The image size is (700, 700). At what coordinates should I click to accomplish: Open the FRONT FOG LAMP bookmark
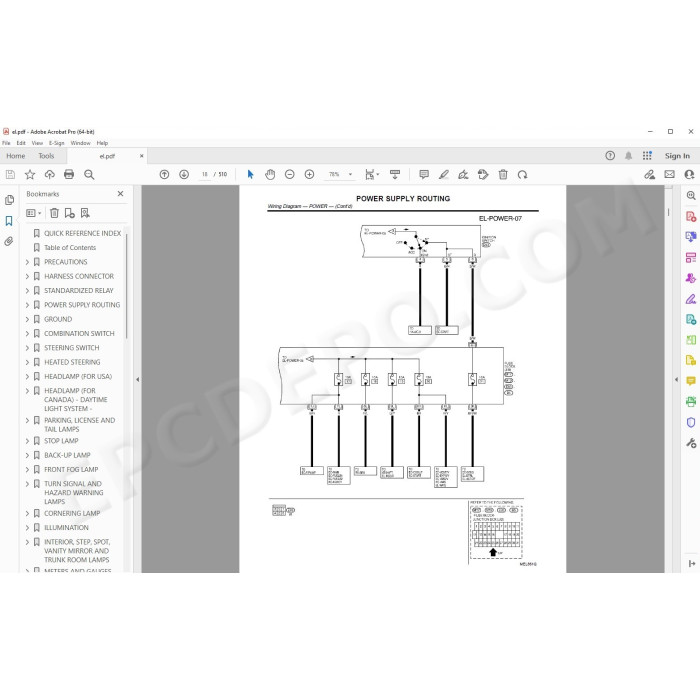pyautogui.click(x=71, y=470)
